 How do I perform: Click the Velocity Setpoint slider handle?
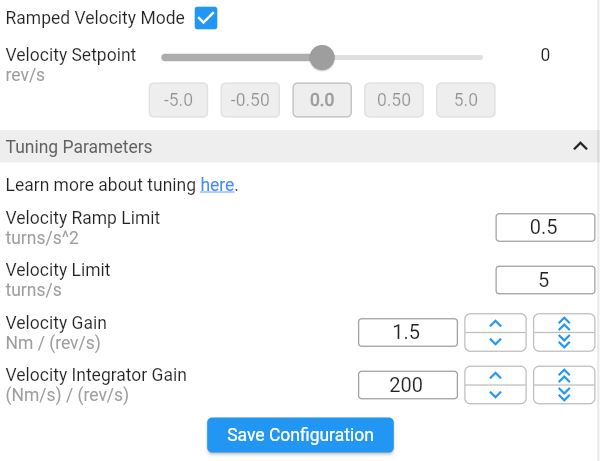pos(322,57)
